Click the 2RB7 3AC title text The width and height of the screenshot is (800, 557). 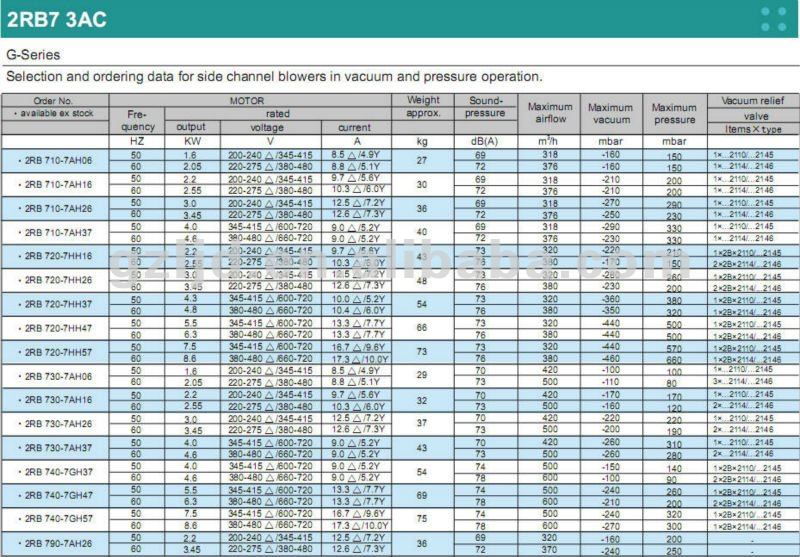57,19
